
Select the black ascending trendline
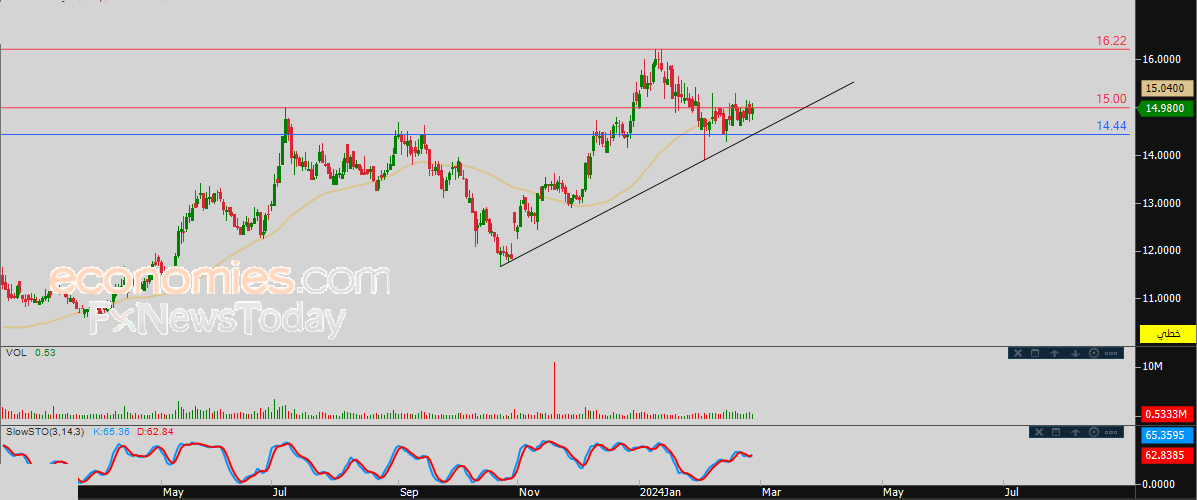pos(677,174)
